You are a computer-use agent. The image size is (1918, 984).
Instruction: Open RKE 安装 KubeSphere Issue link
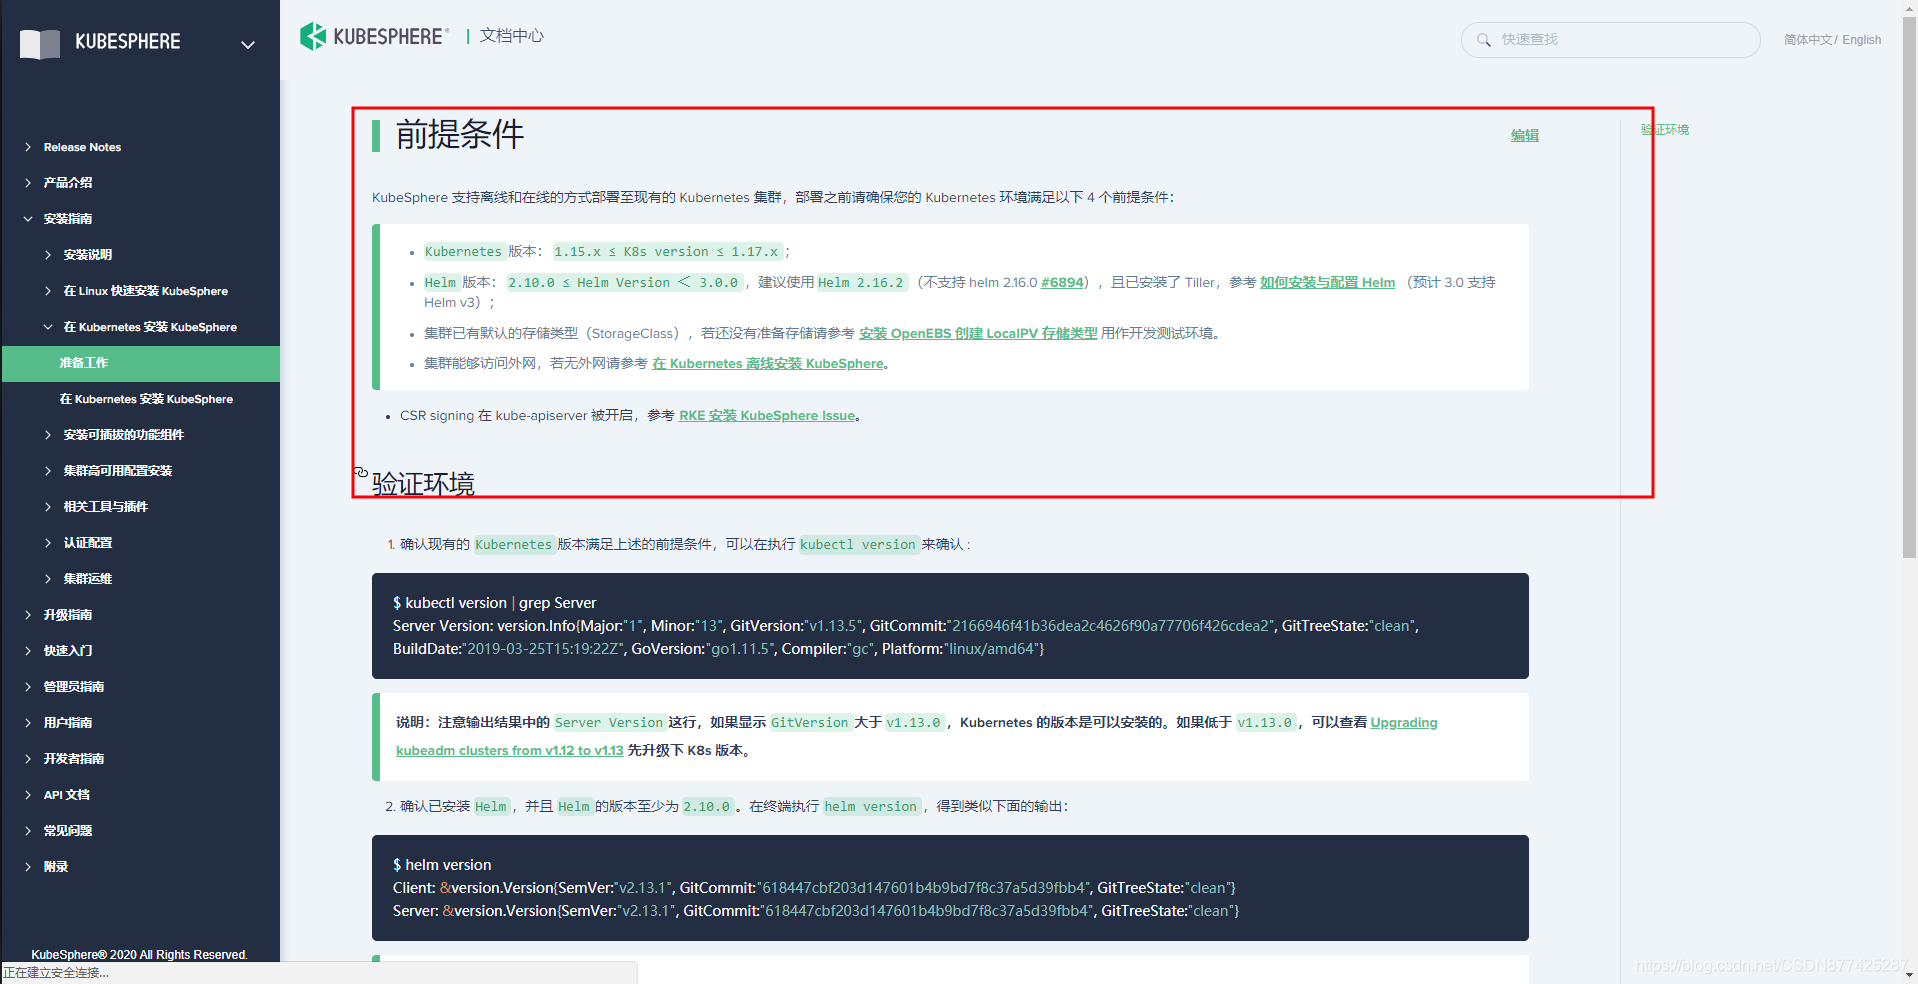pyautogui.click(x=767, y=416)
